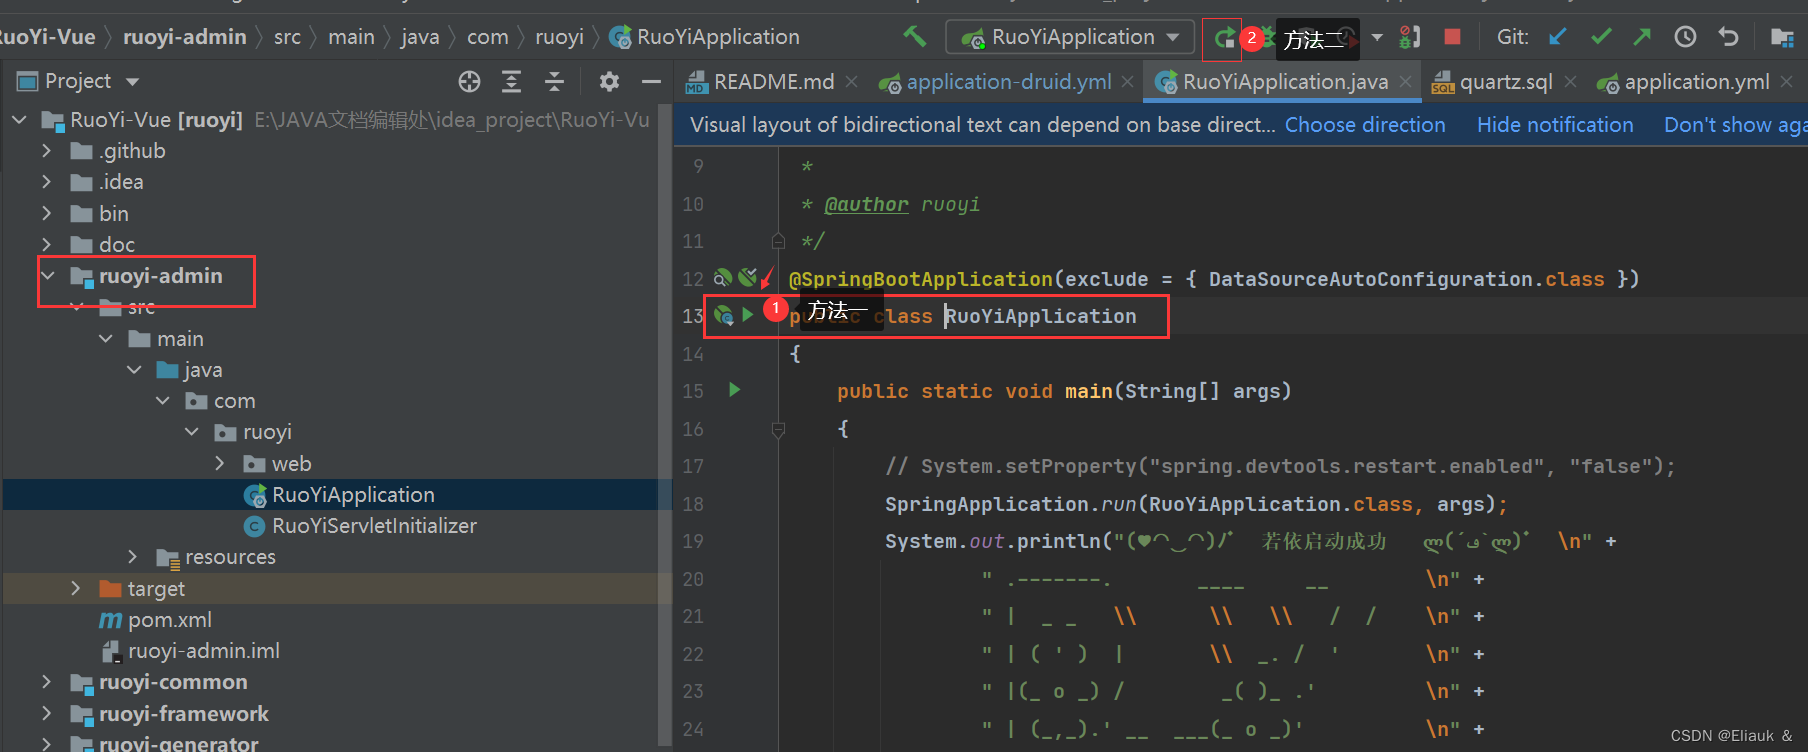
Task: Click Spring bean gutter icon on line 13
Action: click(723, 316)
